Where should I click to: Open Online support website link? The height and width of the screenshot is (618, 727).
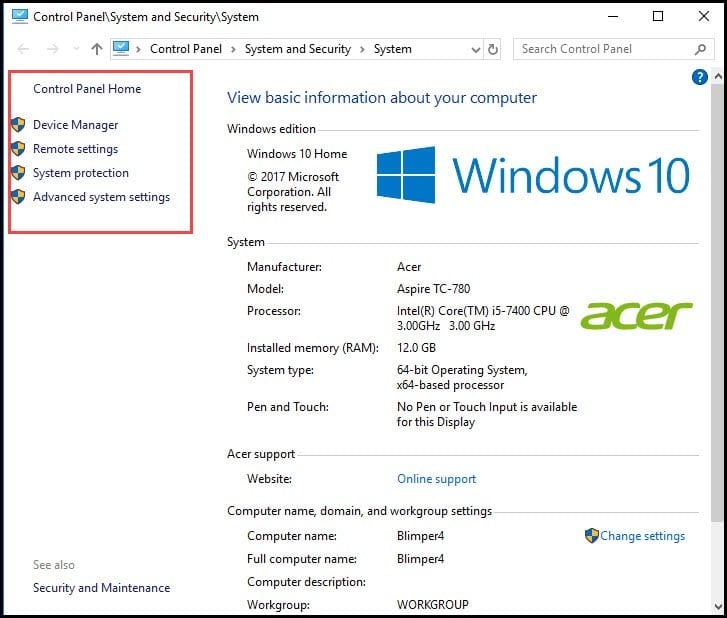(436, 479)
